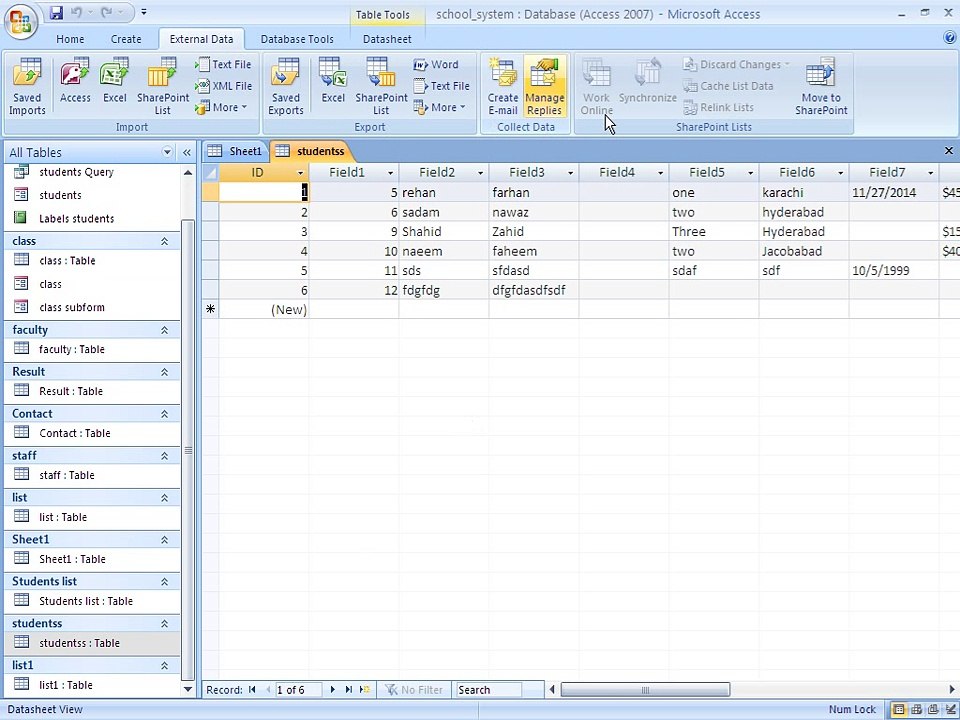Switch to Create ribbon tab
The width and height of the screenshot is (960, 720).
coord(126,39)
